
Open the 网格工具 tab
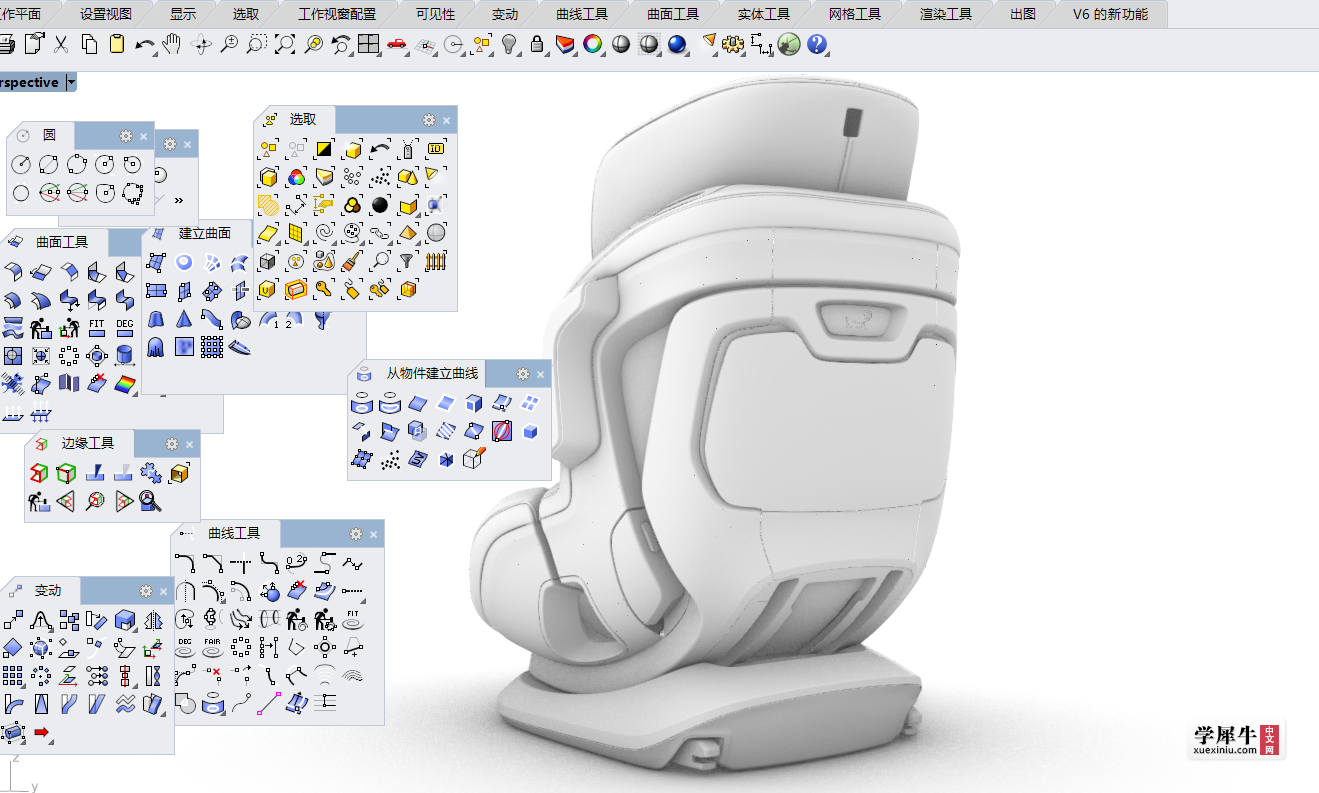pyautogui.click(x=855, y=14)
